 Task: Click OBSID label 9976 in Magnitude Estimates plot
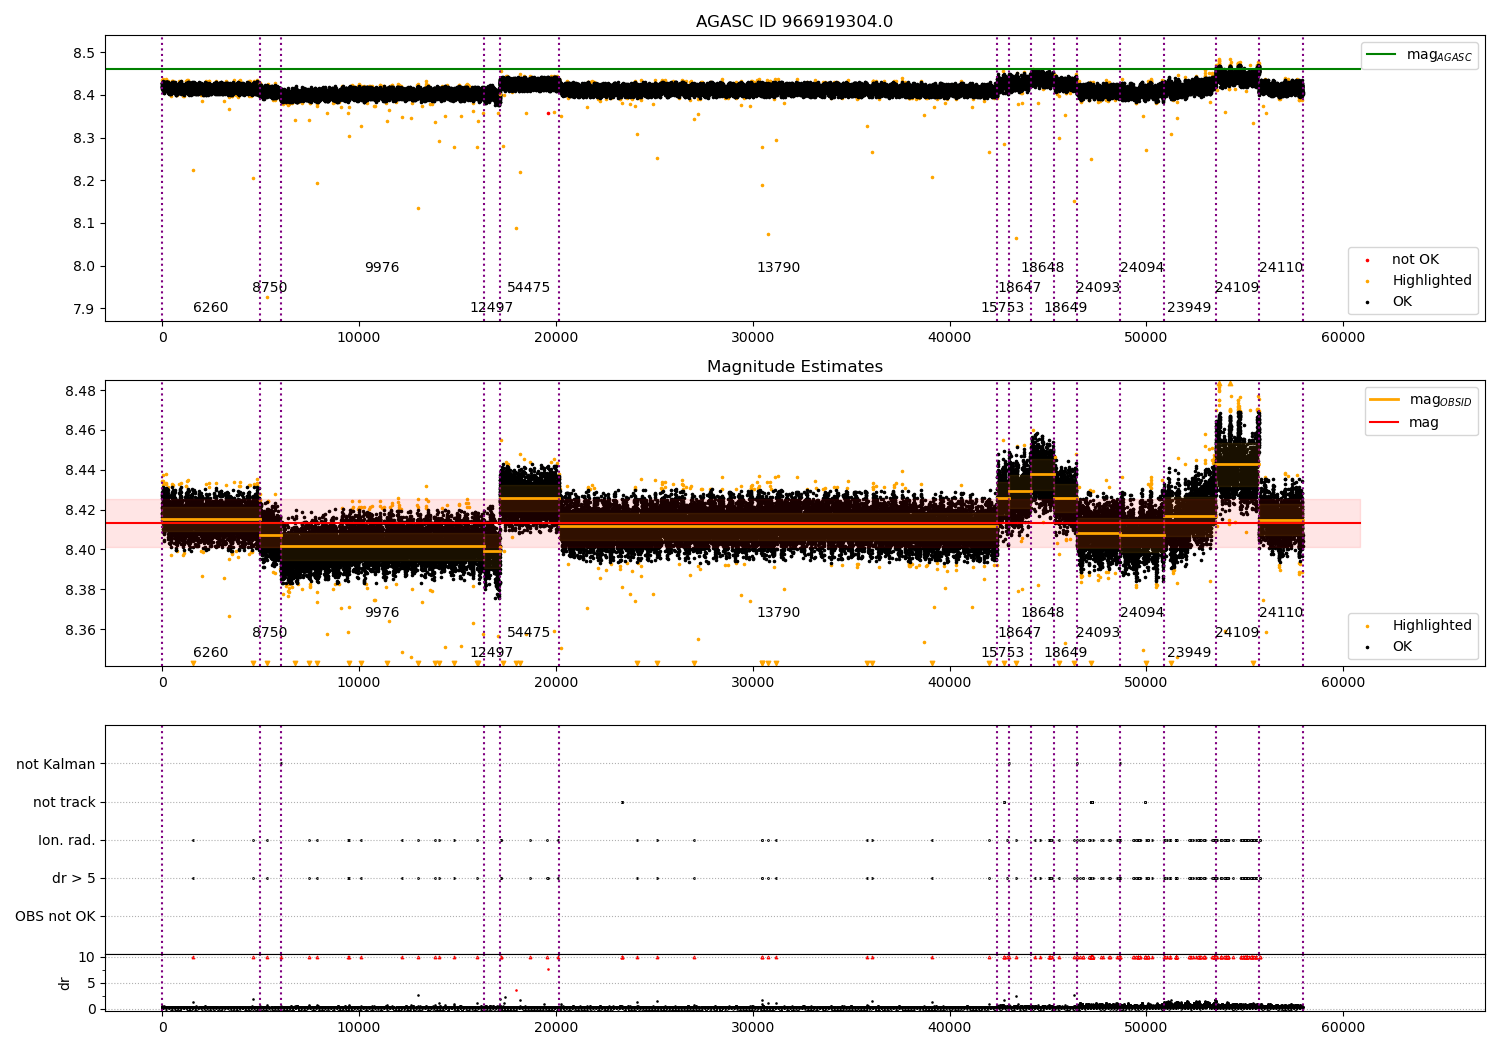382,613
